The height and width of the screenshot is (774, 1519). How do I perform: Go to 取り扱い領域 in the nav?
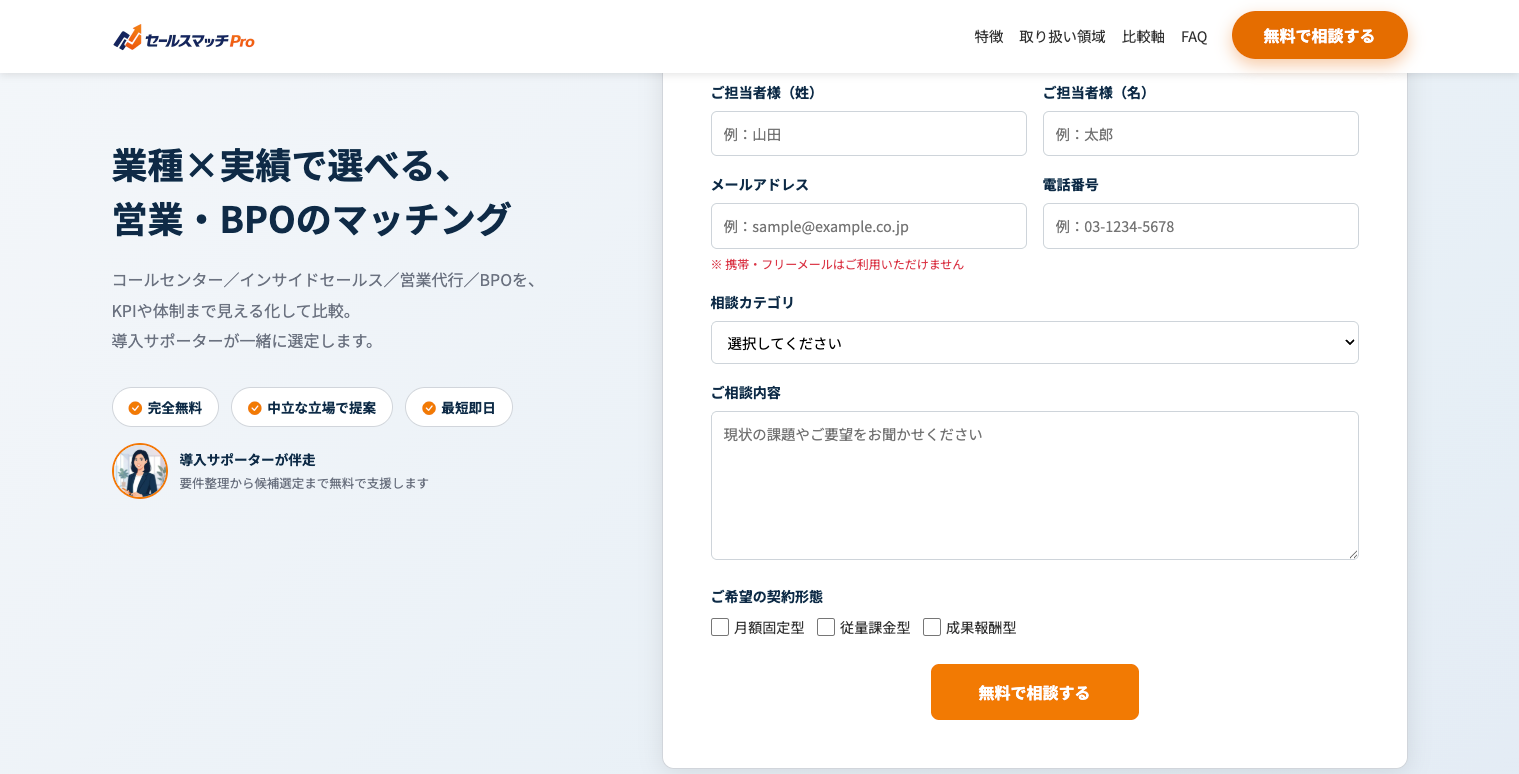pos(1062,37)
